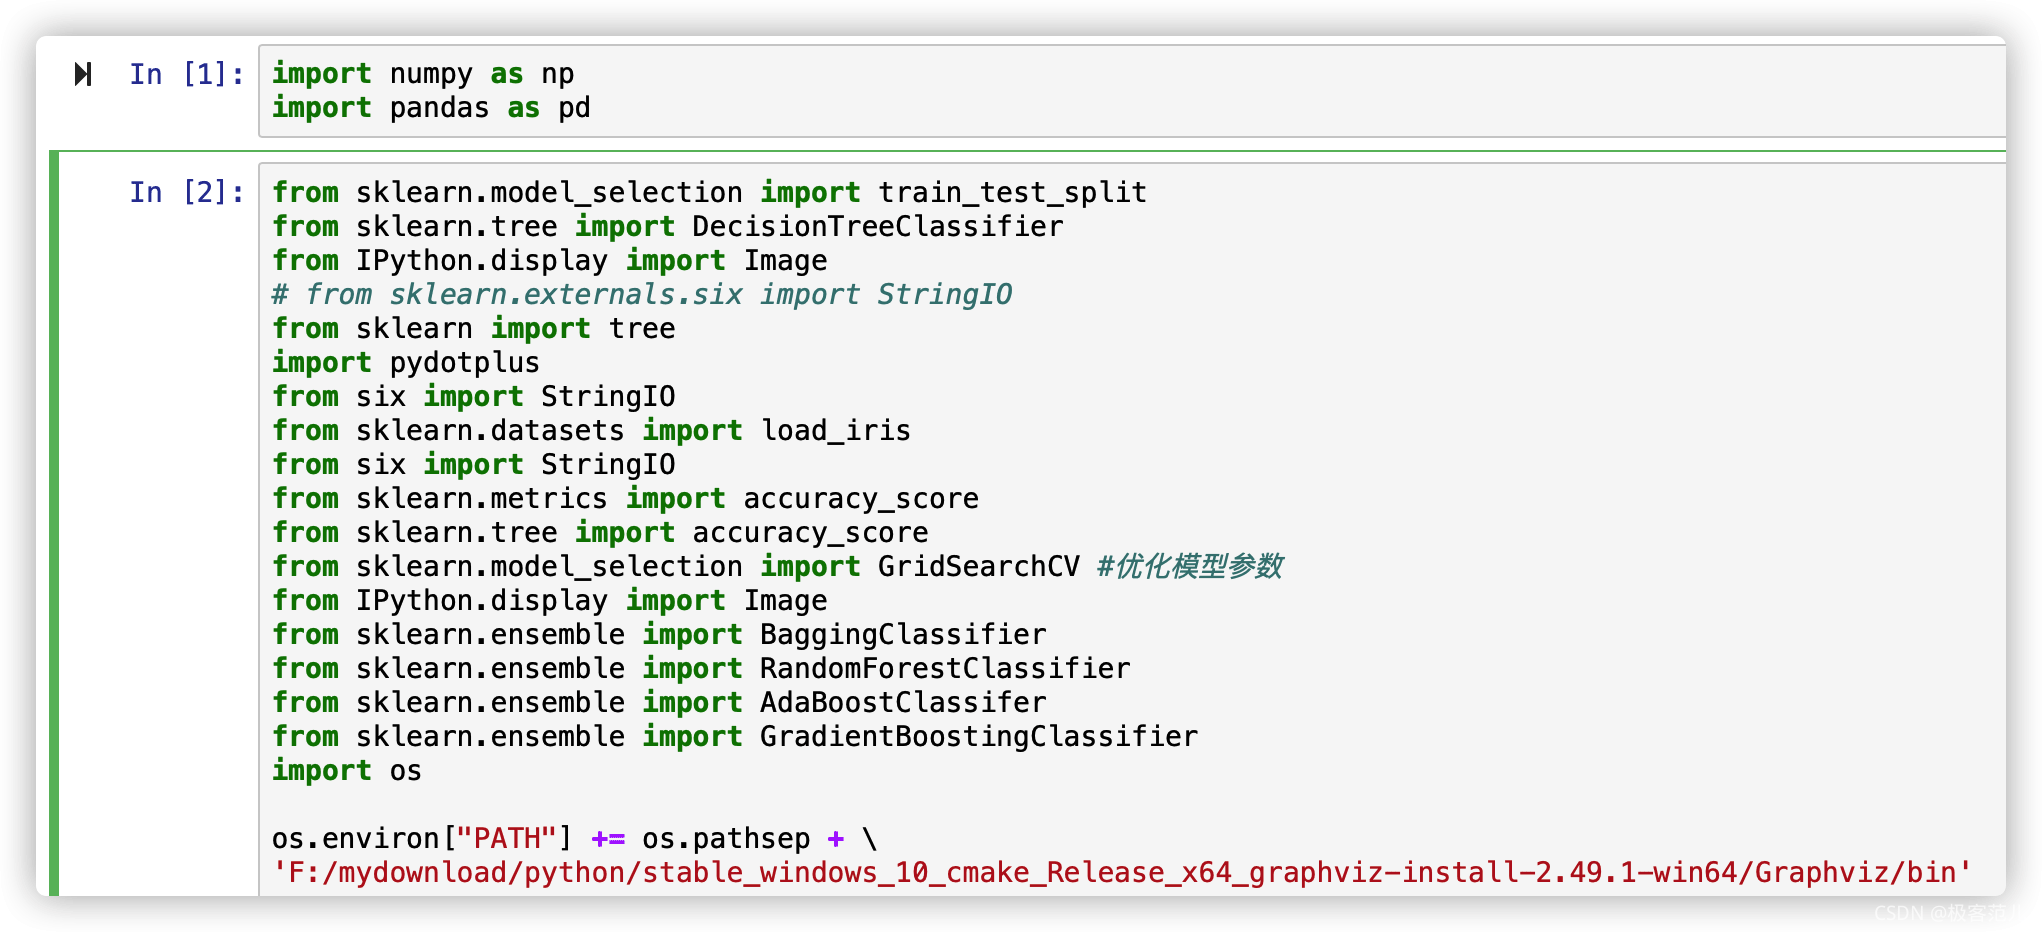
Task: Click the sklearn.tree accuracy_score import line
Action: tap(600, 532)
